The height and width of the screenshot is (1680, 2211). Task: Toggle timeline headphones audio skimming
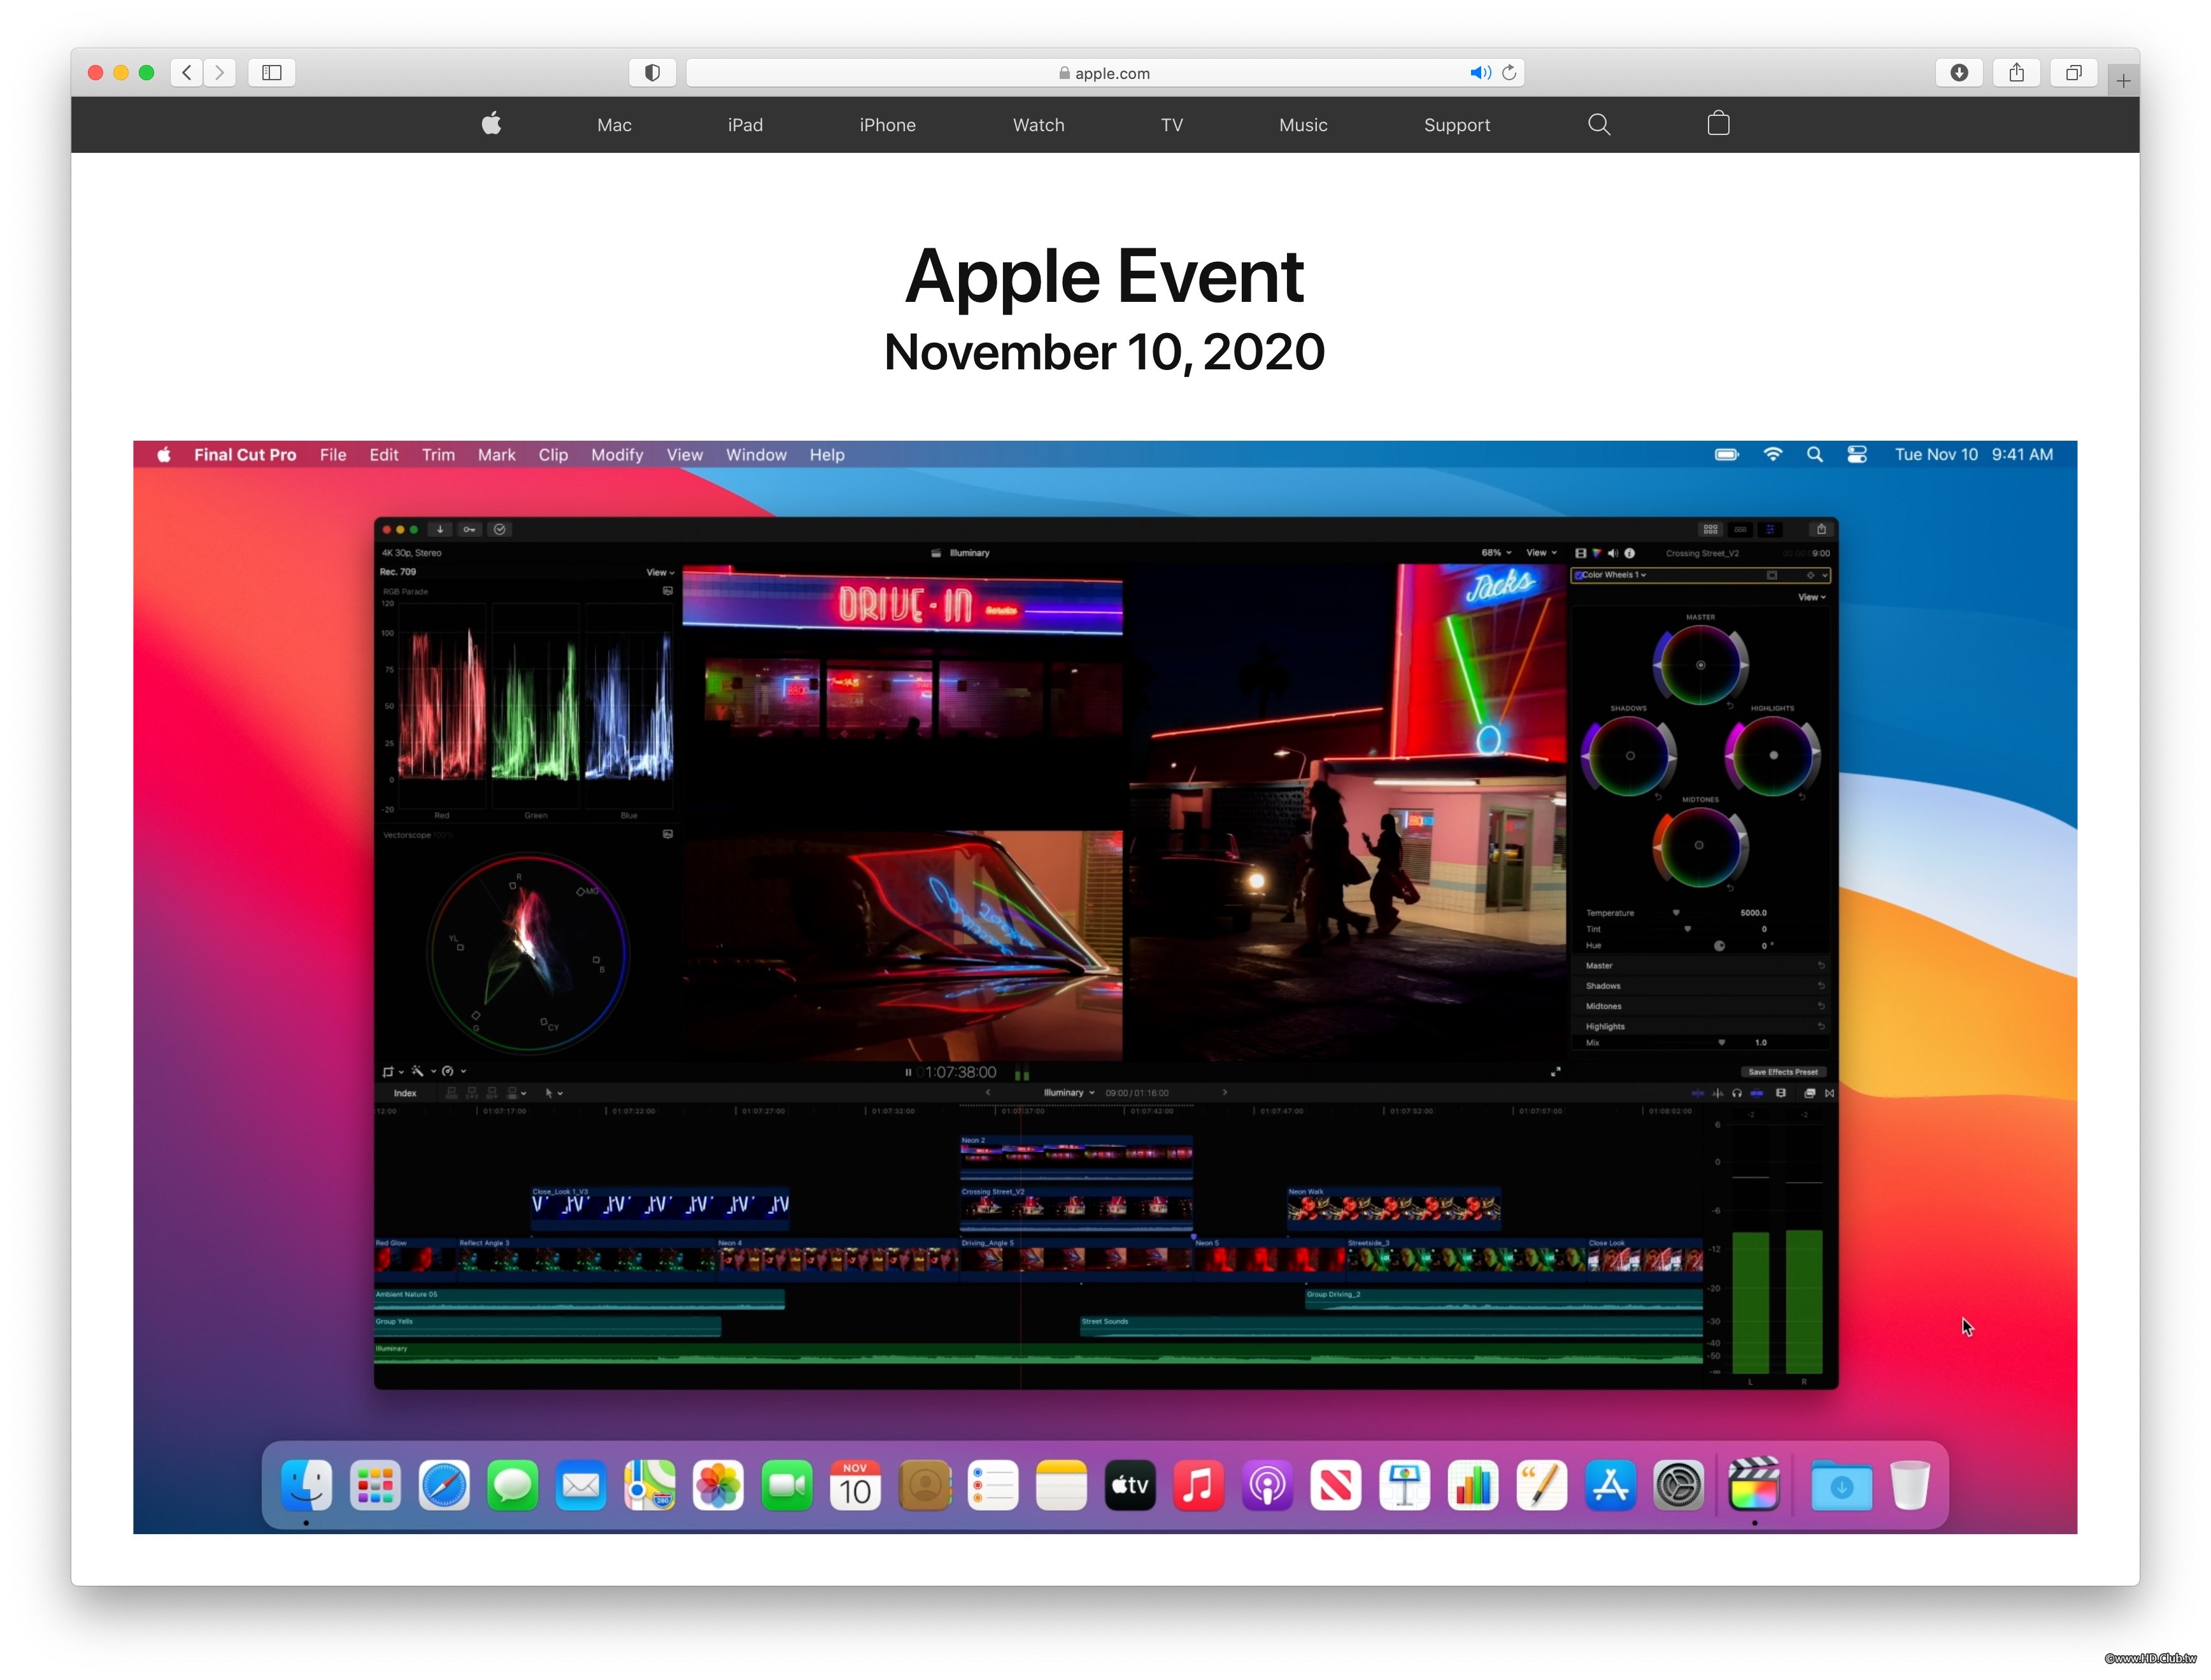click(1737, 1093)
